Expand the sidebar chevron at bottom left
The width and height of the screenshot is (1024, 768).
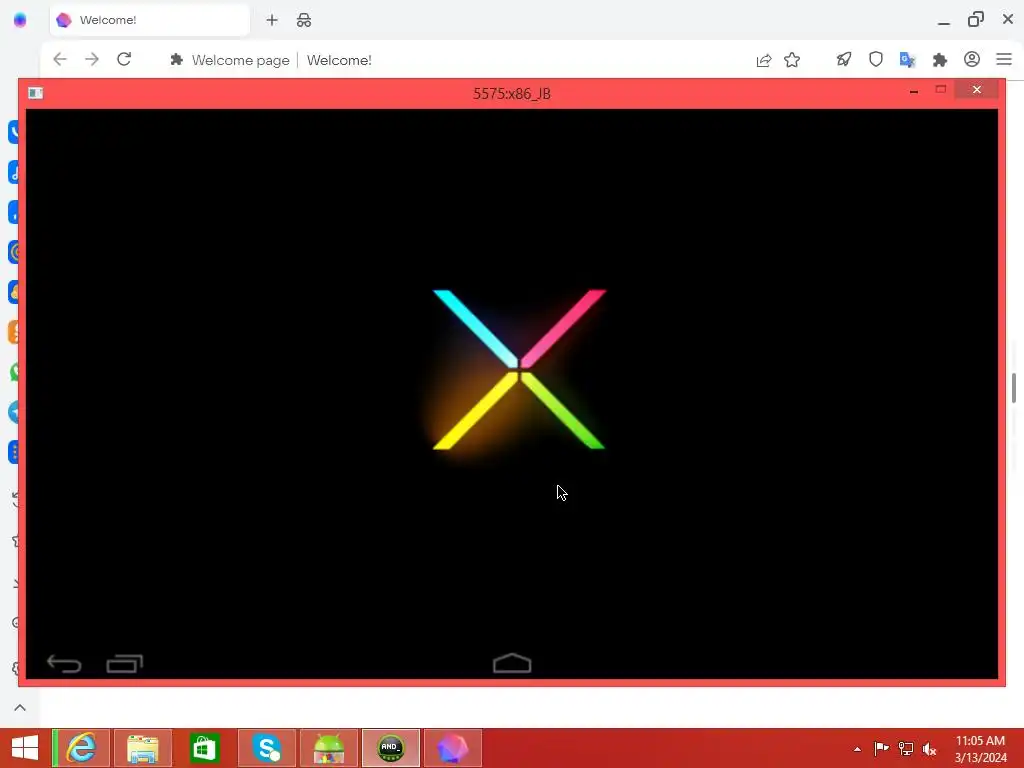20,707
